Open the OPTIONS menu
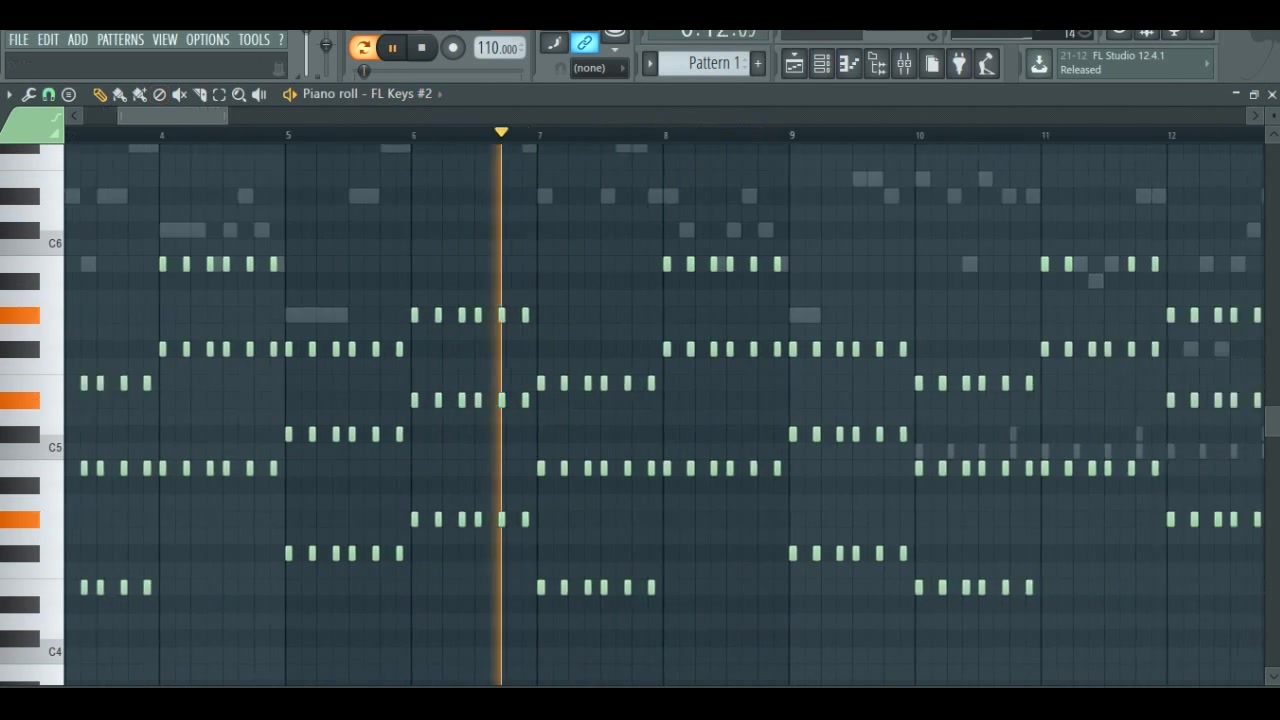The width and height of the screenshot is (1280, 720). click(208, 40)
